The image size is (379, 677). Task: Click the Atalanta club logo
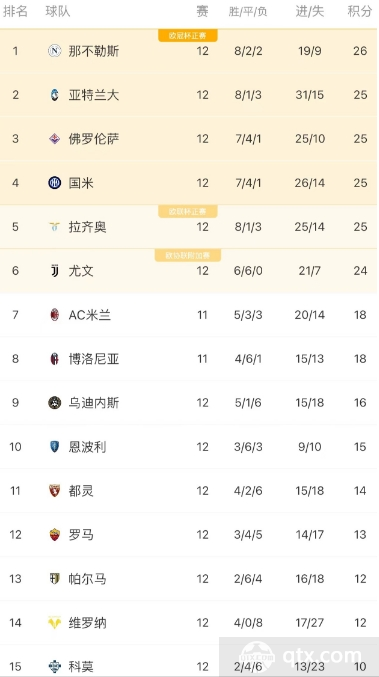coord(54,95)
